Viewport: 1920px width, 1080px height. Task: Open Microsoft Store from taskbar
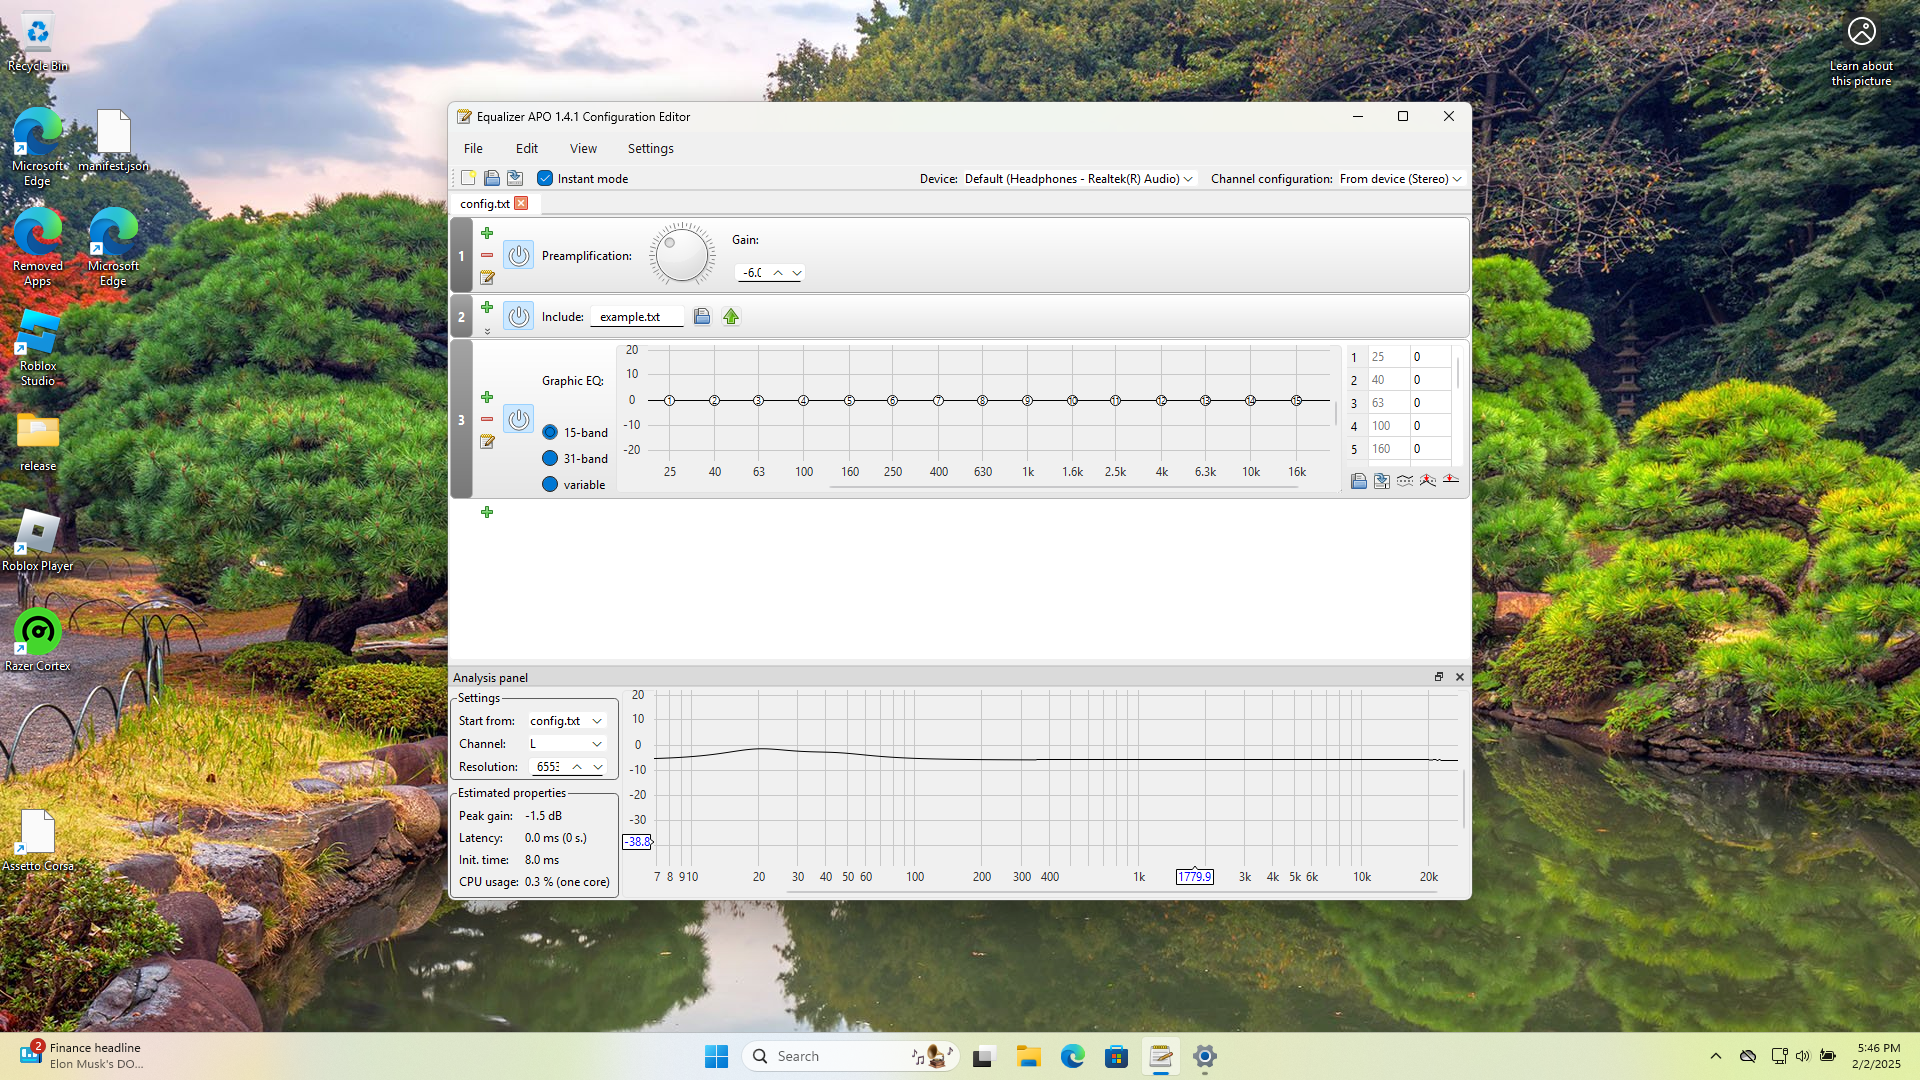coord(1116,1056)
